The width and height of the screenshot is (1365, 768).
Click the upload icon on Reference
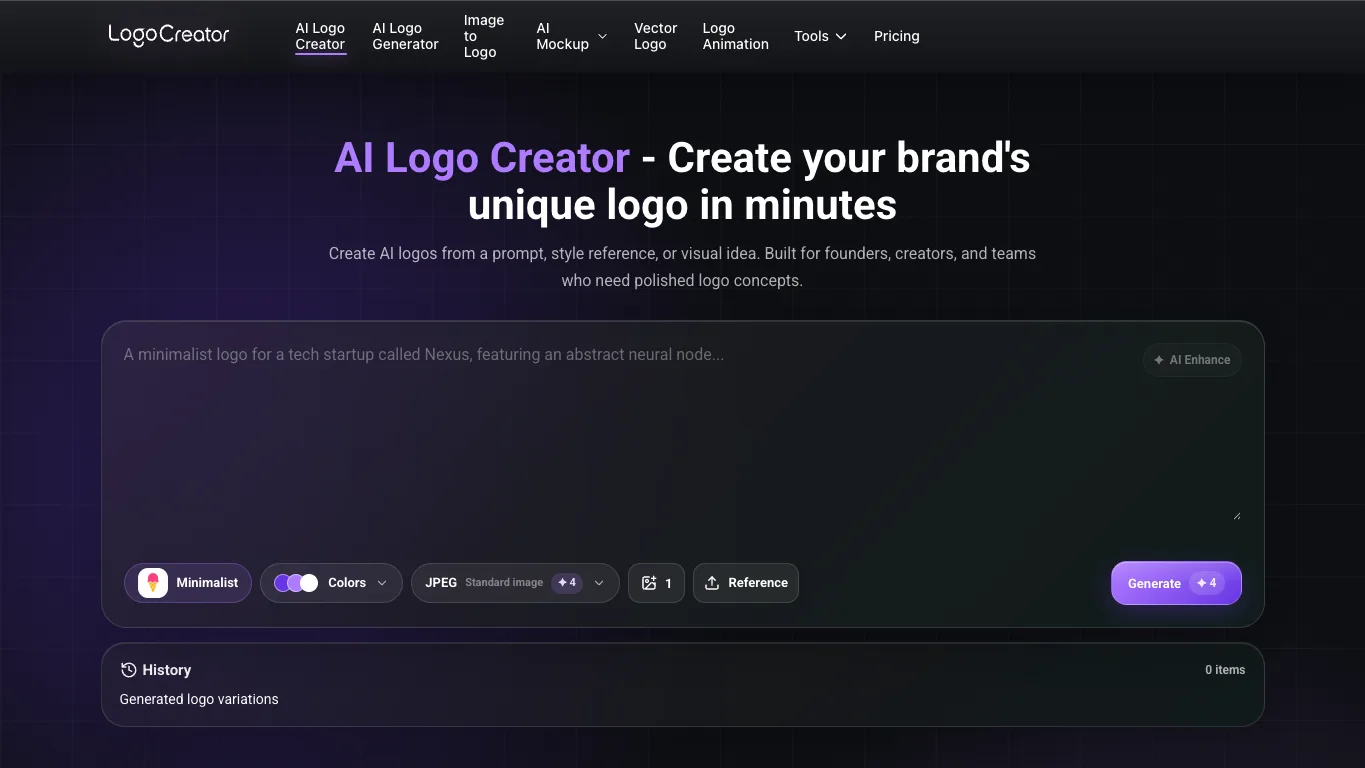712,583
